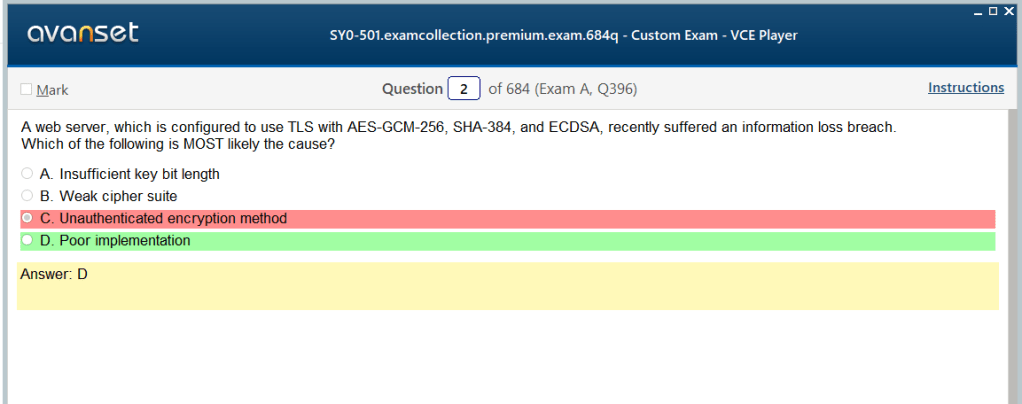Pick radio option D, Poor implementation
The image size is (1022, 404).
tap(27, 241)
